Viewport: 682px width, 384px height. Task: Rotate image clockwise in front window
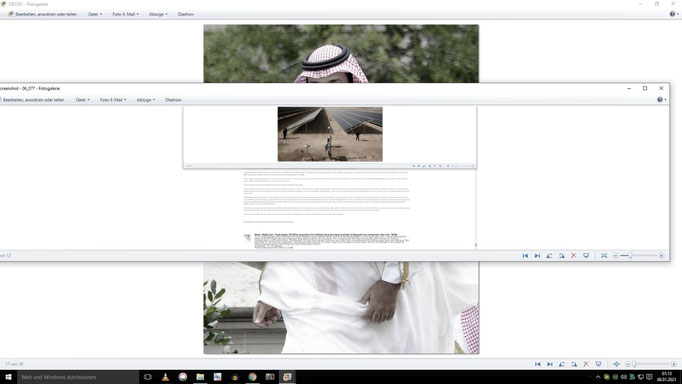[562, 256]
